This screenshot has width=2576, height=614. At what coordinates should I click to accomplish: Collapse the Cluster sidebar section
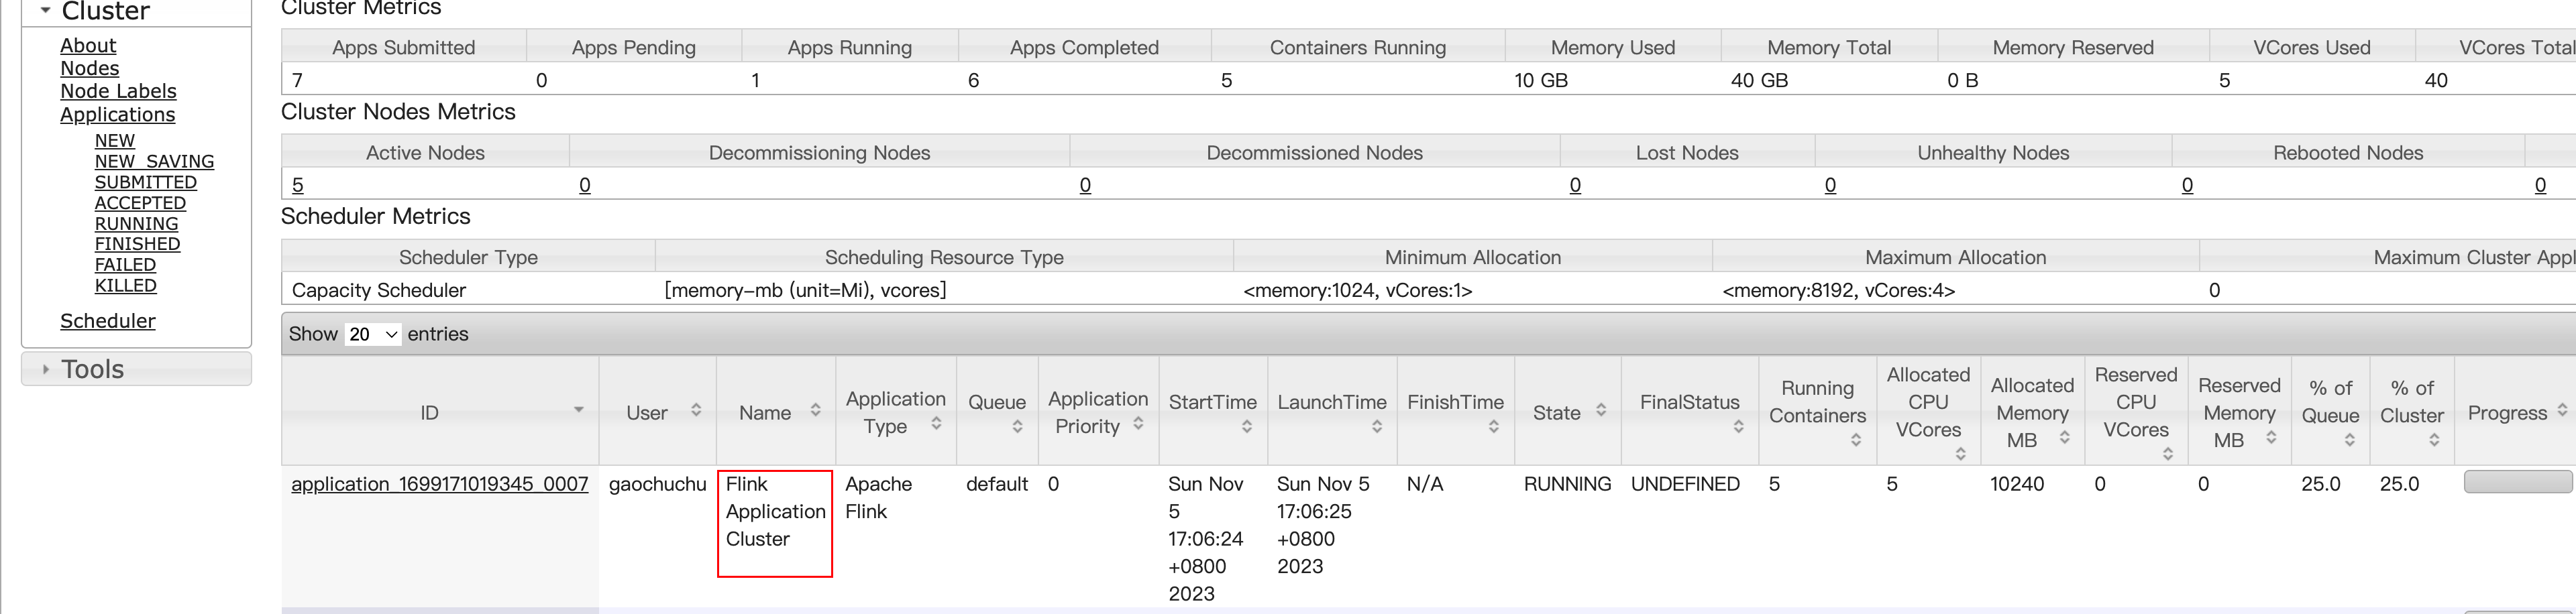pyautogui.click(x=45, y=10)
